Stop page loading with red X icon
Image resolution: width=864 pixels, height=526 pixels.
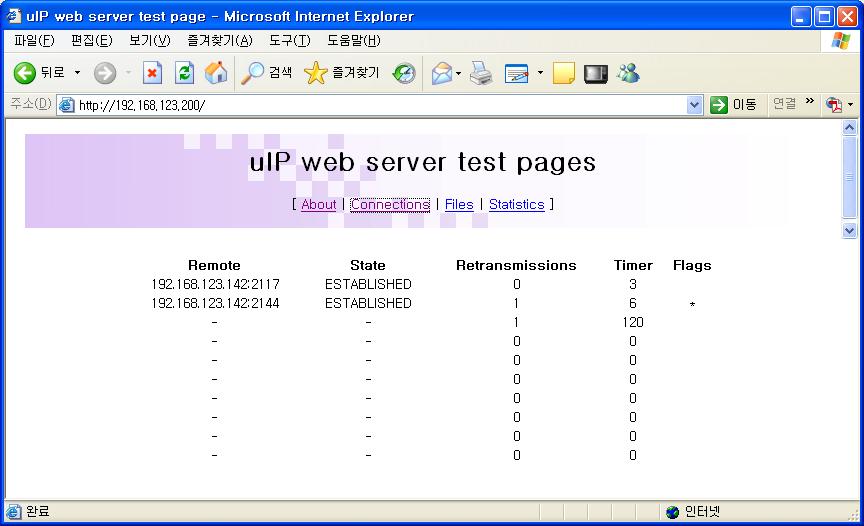(152, 73)
